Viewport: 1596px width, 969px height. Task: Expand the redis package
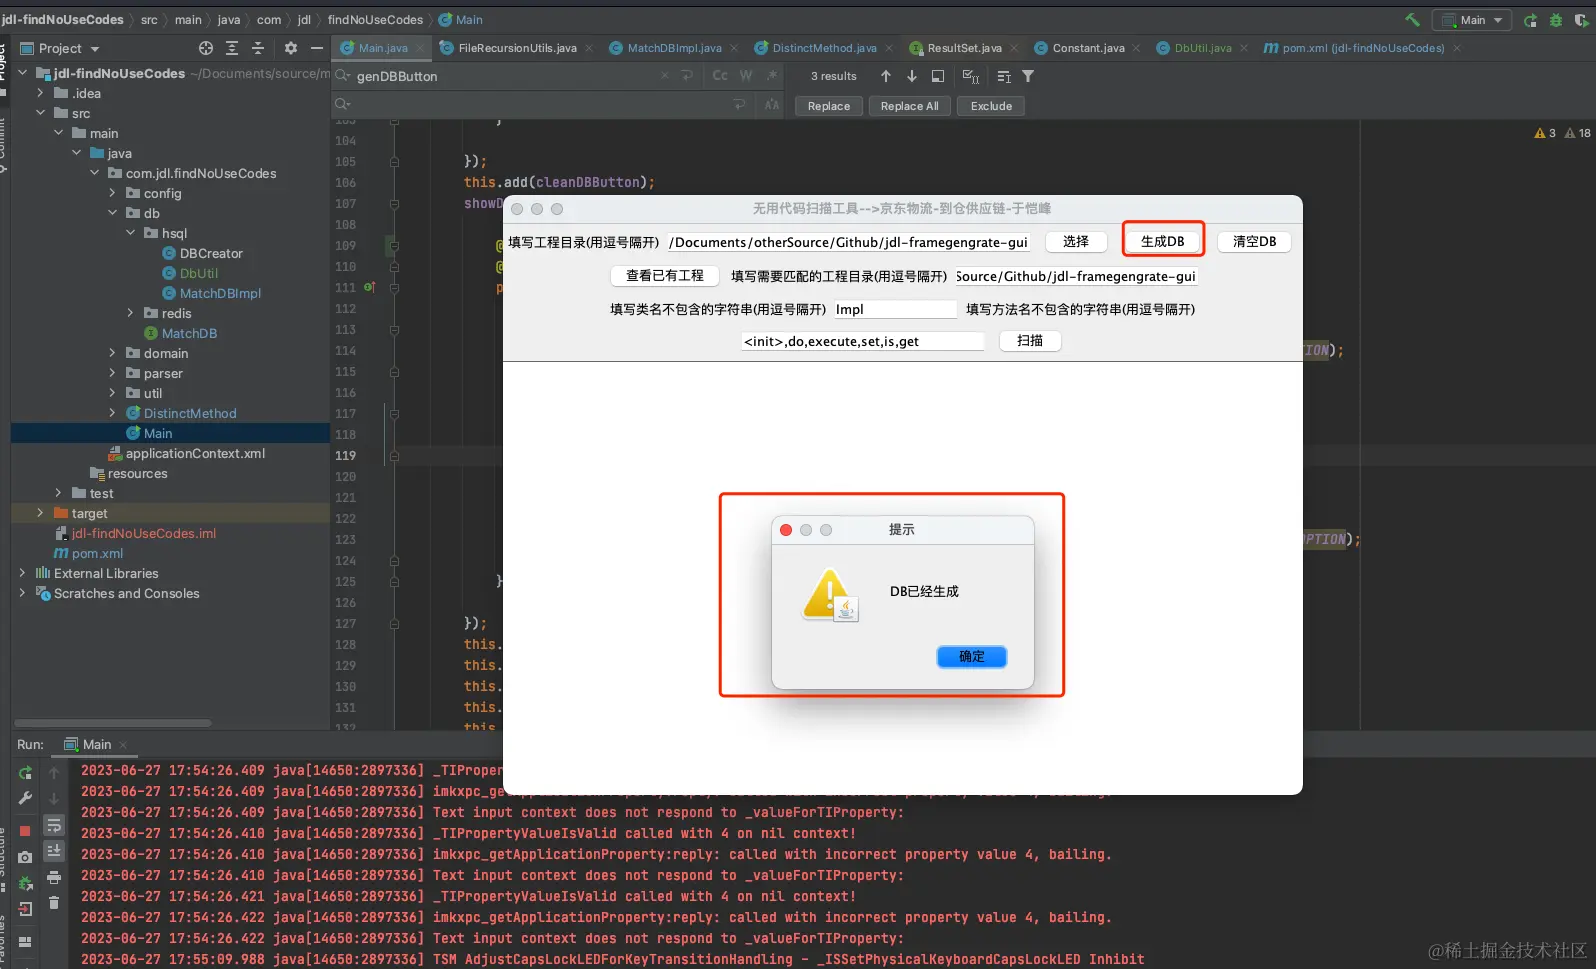point(130,313)
